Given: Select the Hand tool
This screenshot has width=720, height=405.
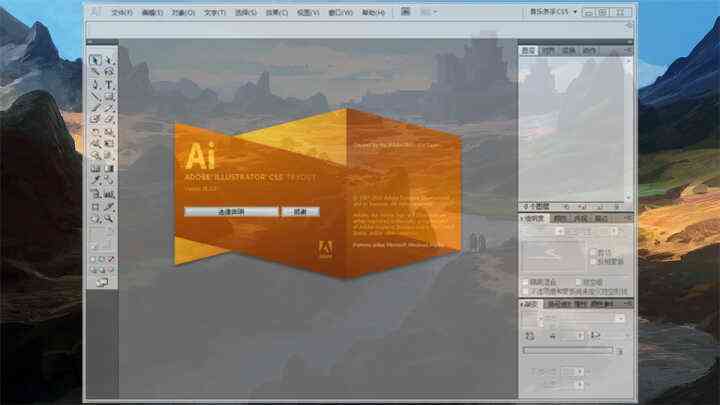Looking at the screenshot, I should click(x=95, y=219).
